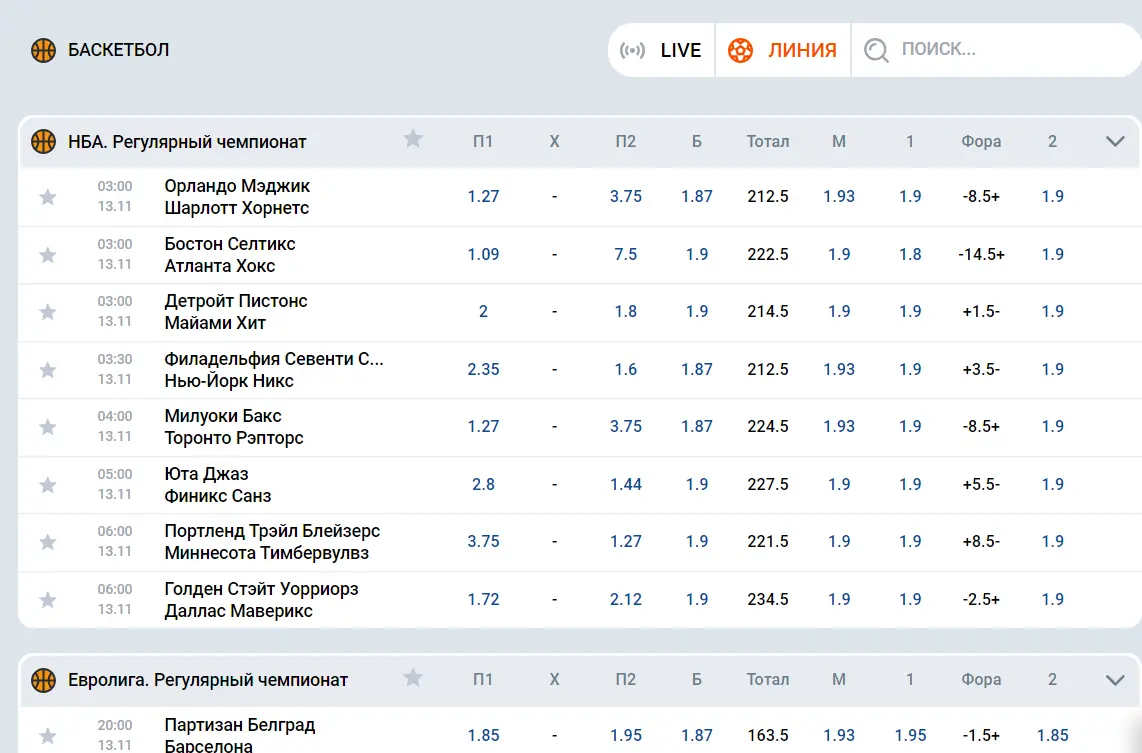Open the Милуоки Бакс vs Торонто Рэпторс match

click(x=234, y=427)
